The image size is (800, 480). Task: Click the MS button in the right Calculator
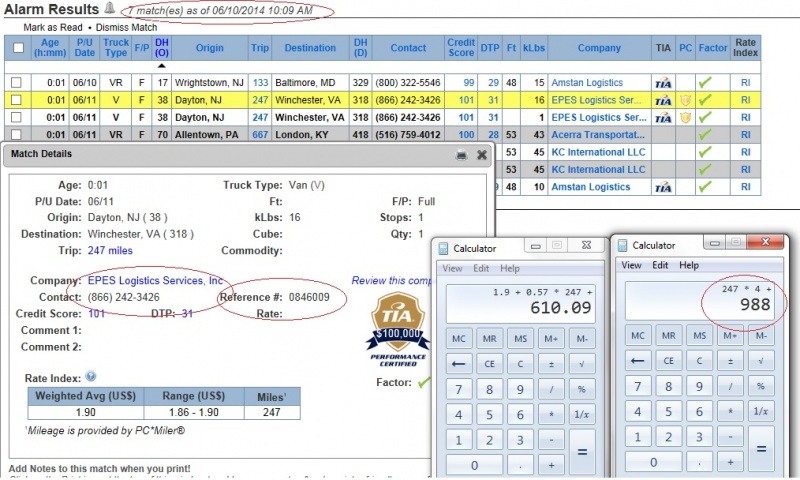pos(699,335)
